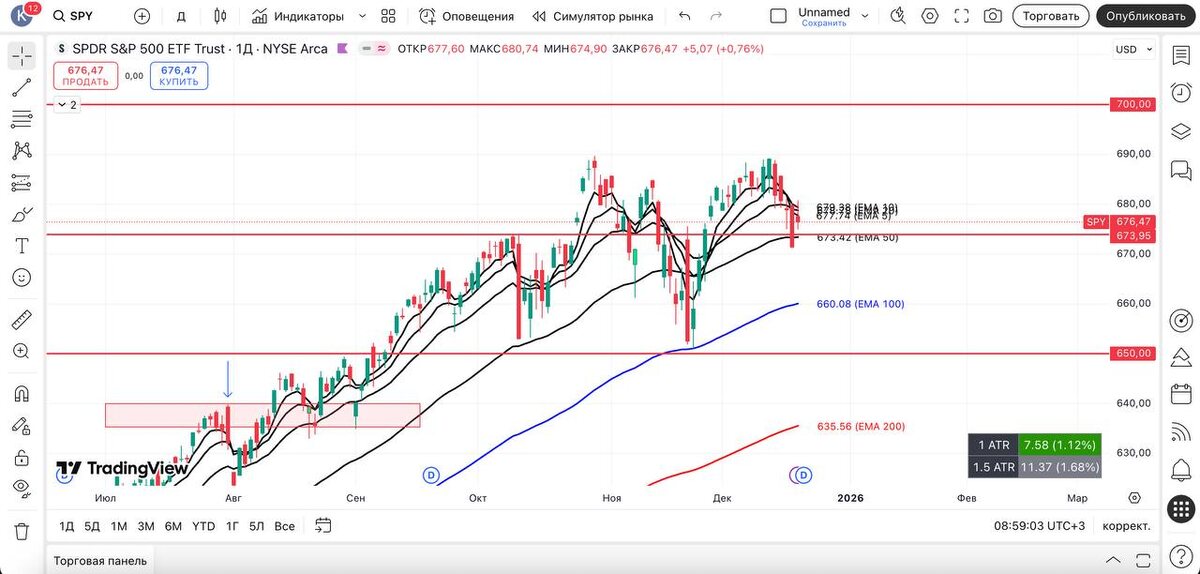Select the text annotation tool
Image resolution: width=1200 pixels, height=574 pixels.
coord(21,246)
